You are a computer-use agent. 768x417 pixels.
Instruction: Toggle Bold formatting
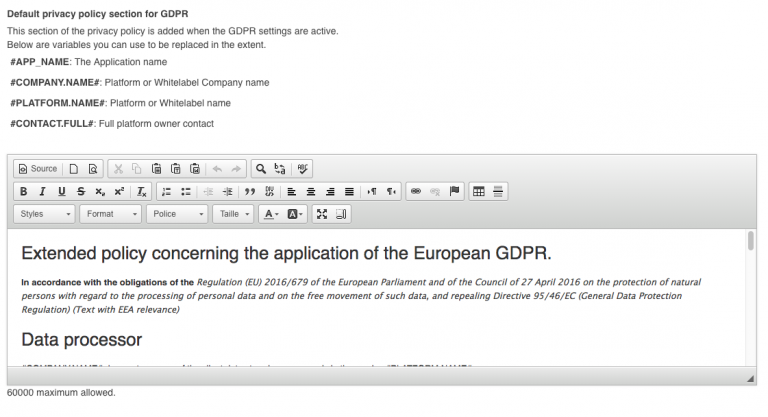(24, 191)
